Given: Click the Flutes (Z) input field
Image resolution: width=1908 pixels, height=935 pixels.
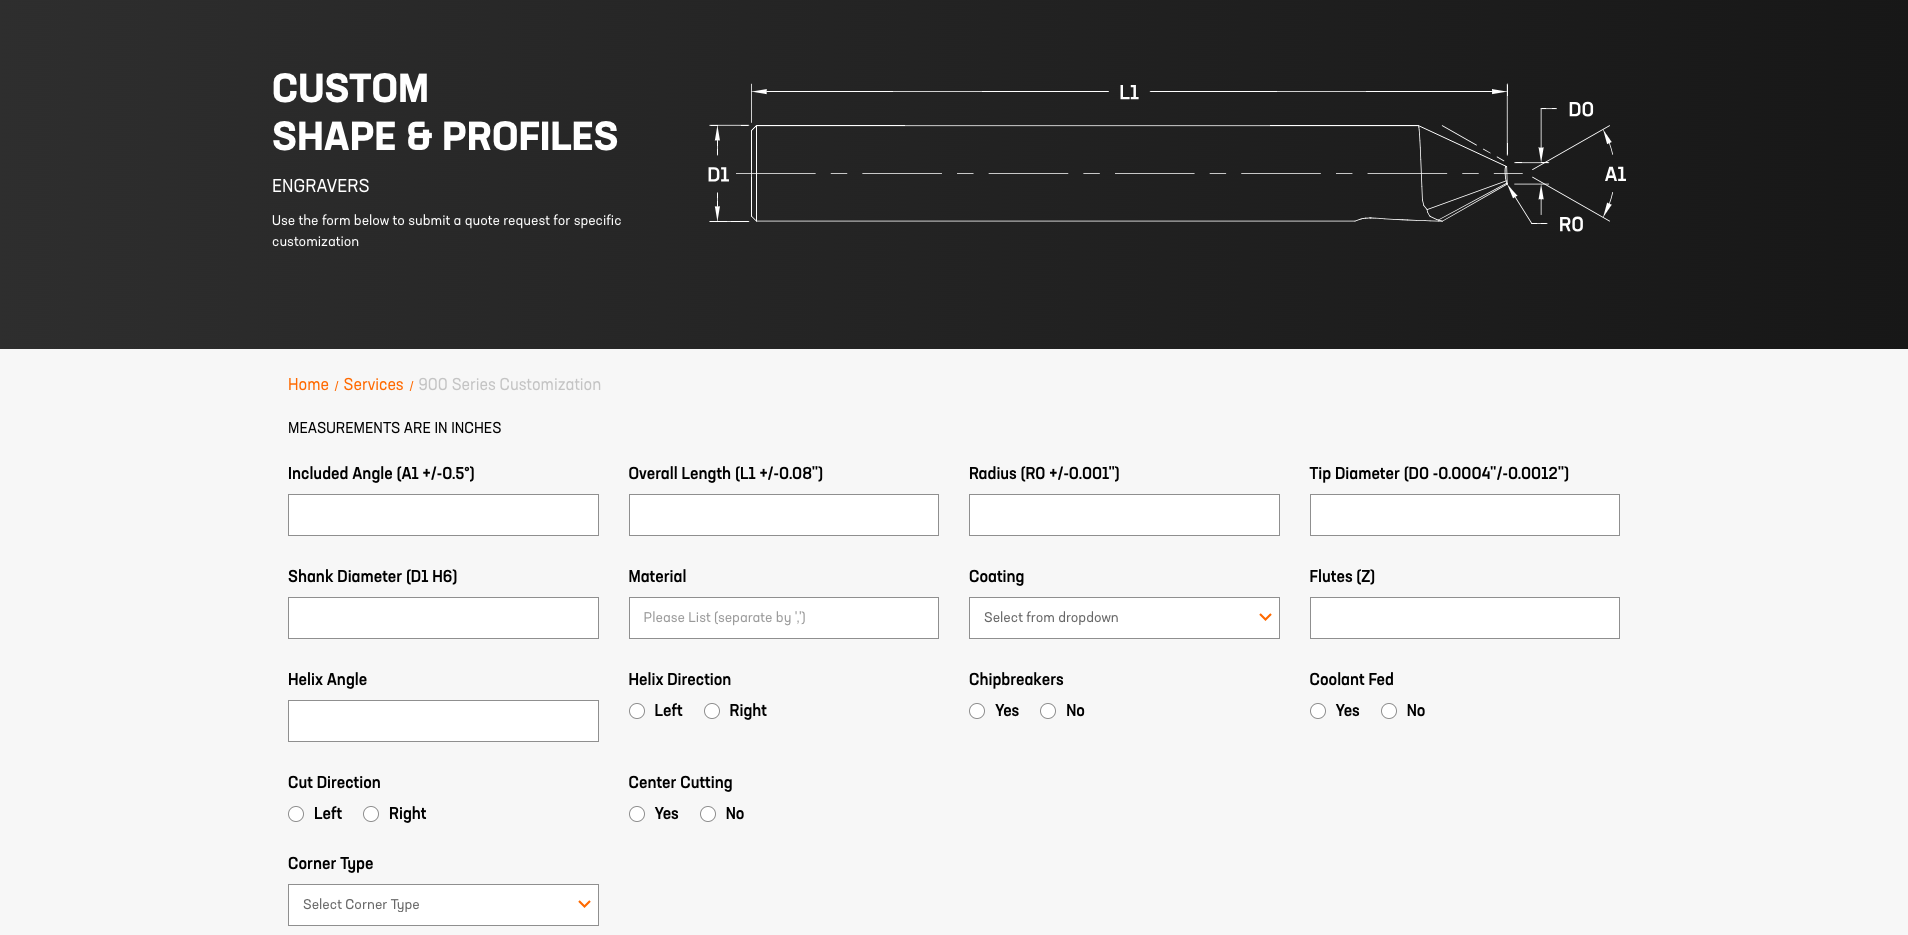Looking at the screenshot, I should click(1464, 618).
